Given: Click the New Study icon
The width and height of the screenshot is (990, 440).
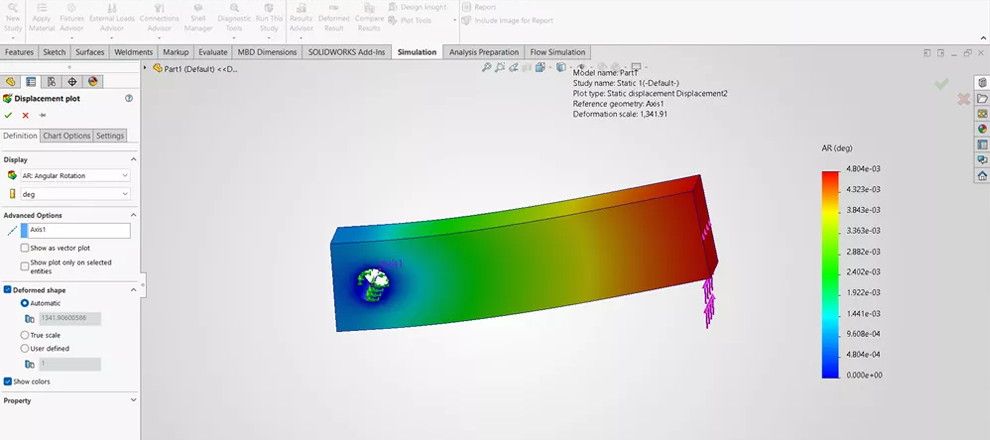Looking at the screenshot, I should click(13, 18).
